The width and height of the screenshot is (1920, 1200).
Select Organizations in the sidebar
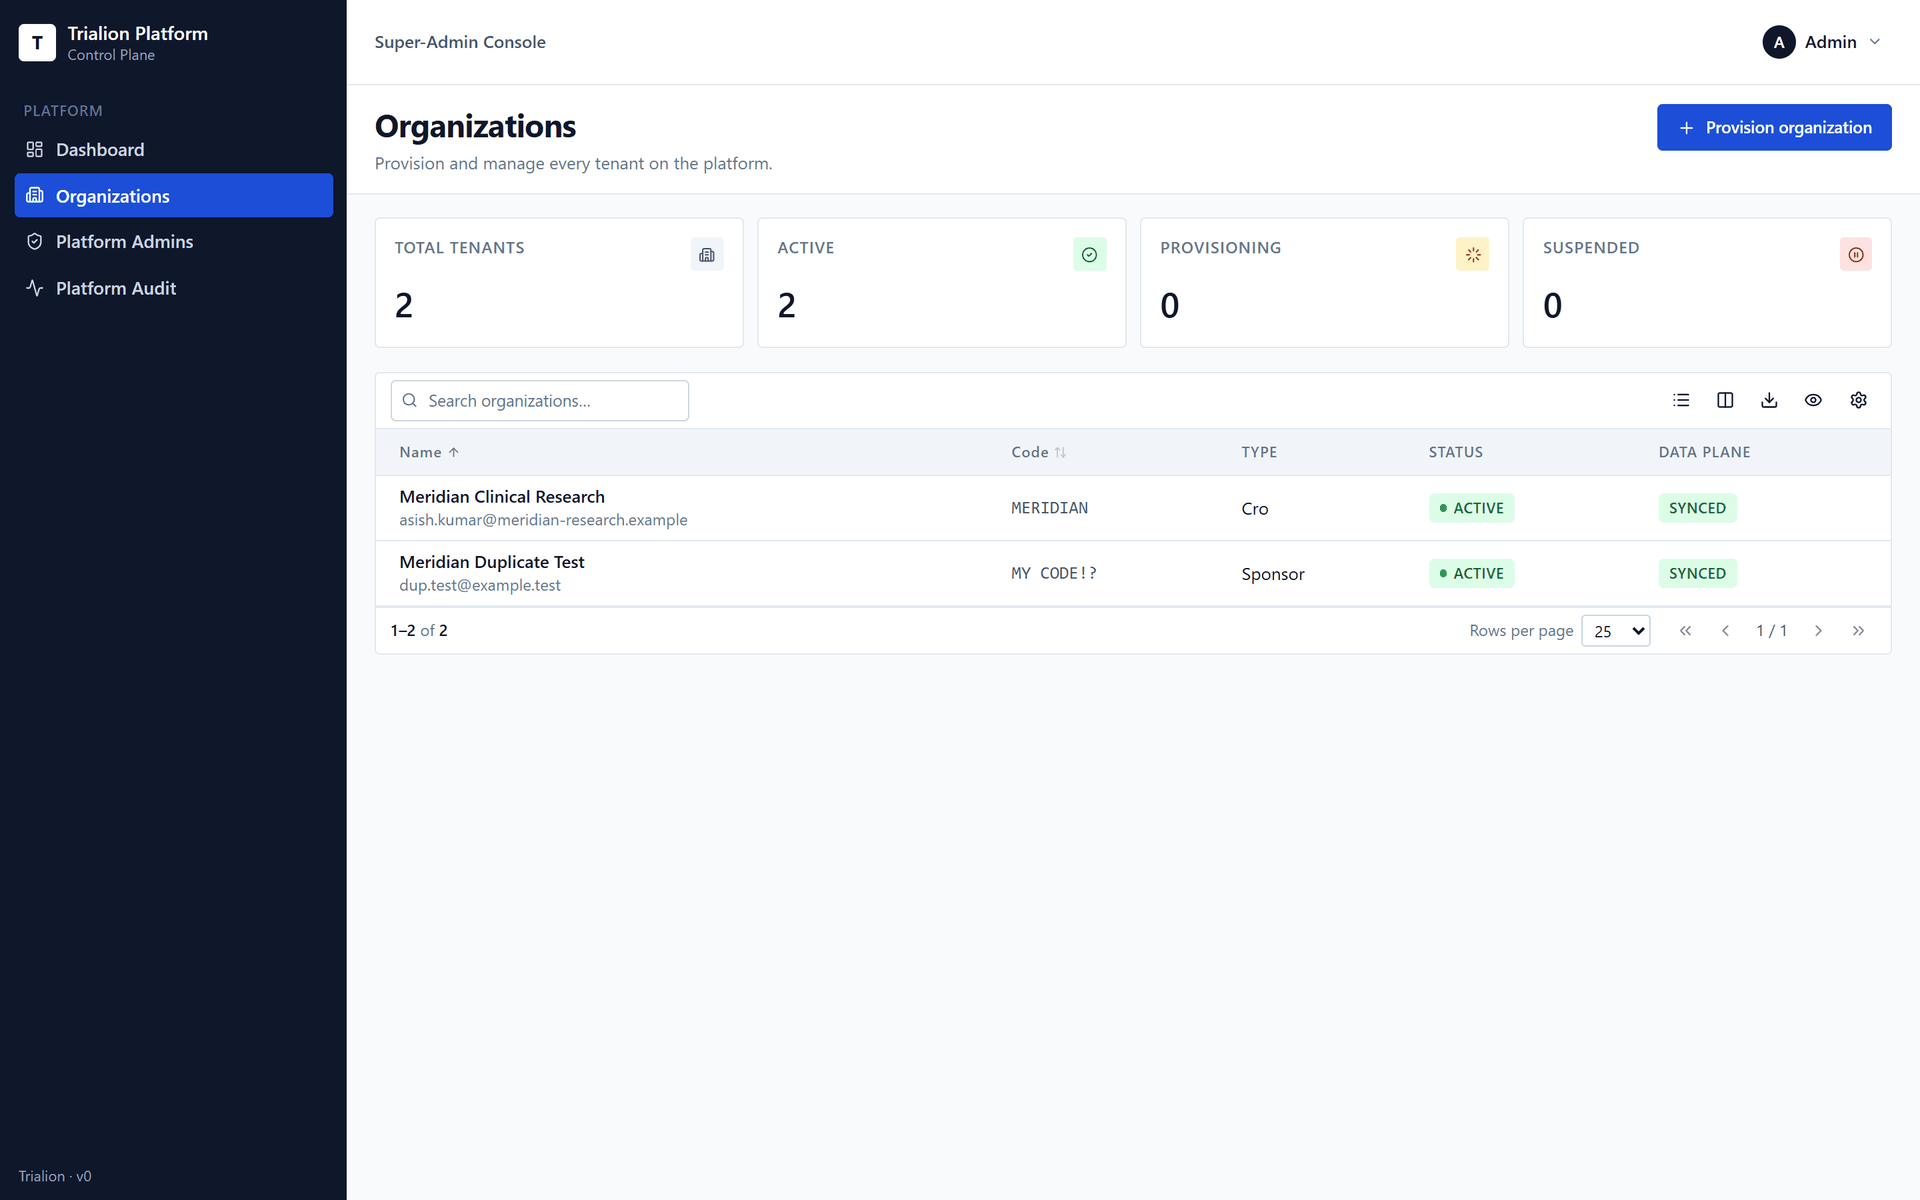174,196
